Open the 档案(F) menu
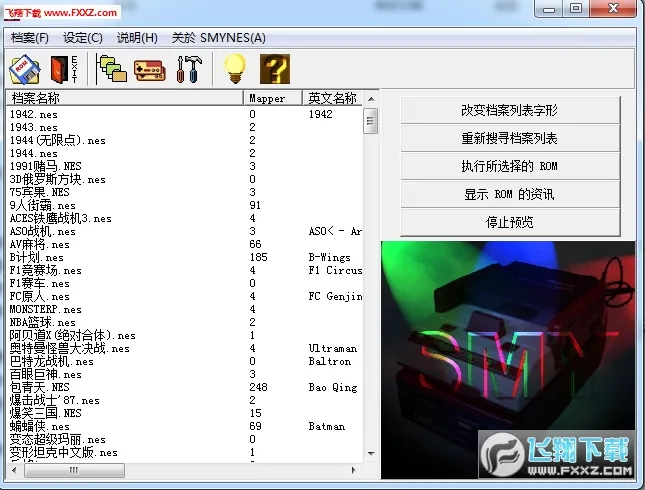 pyautogui.click(x=30, y=38)
